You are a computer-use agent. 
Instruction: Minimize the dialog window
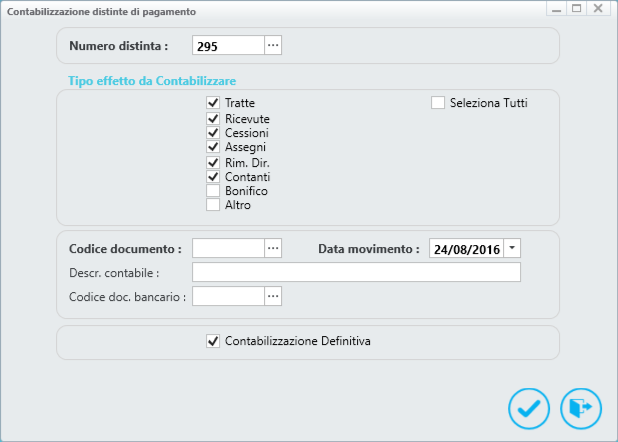pos(556,8)
